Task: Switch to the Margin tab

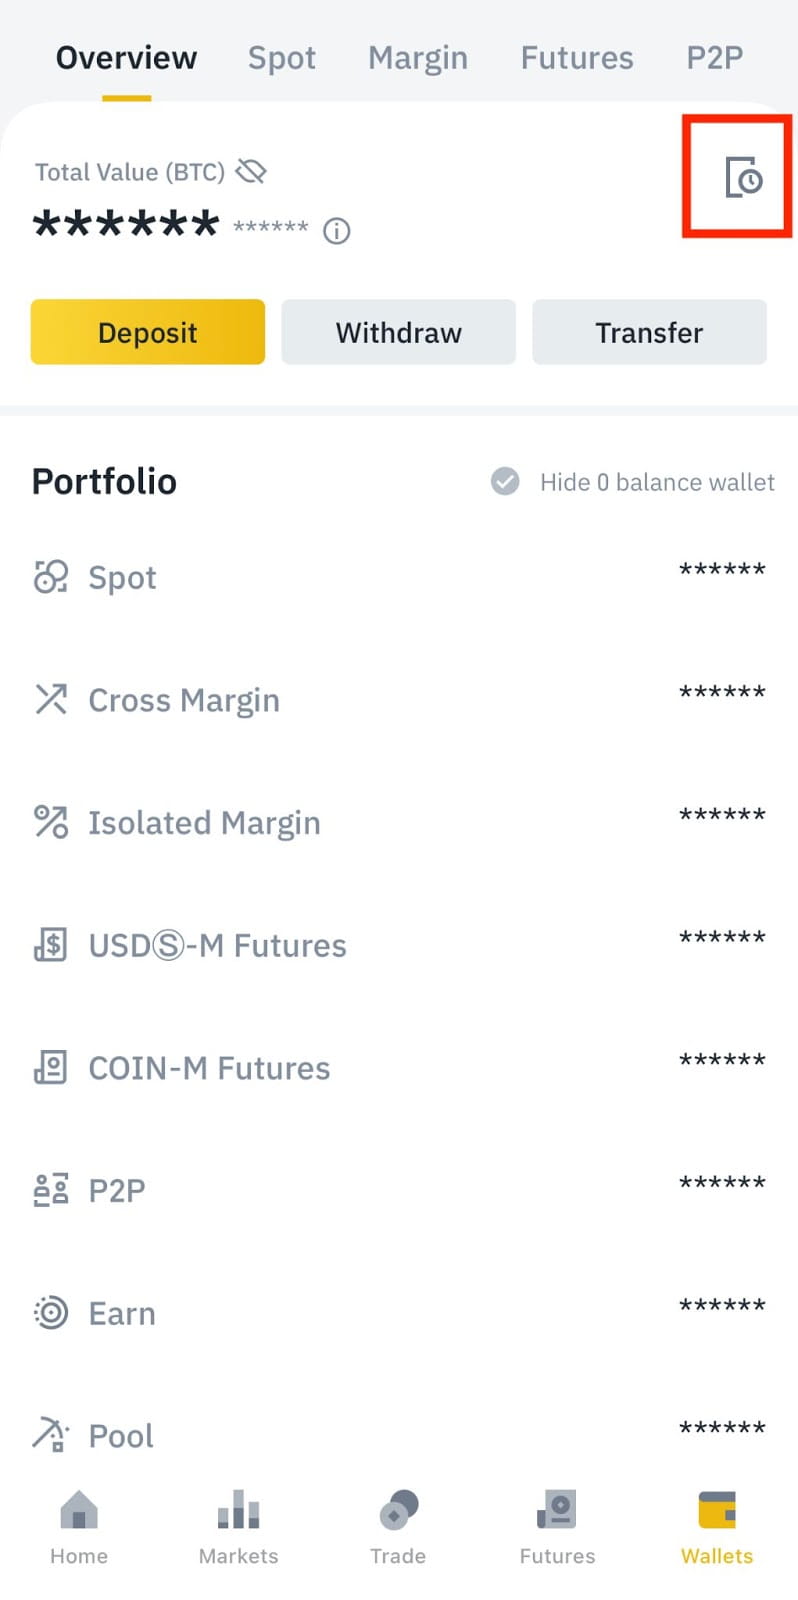Action: coord(417,58)
